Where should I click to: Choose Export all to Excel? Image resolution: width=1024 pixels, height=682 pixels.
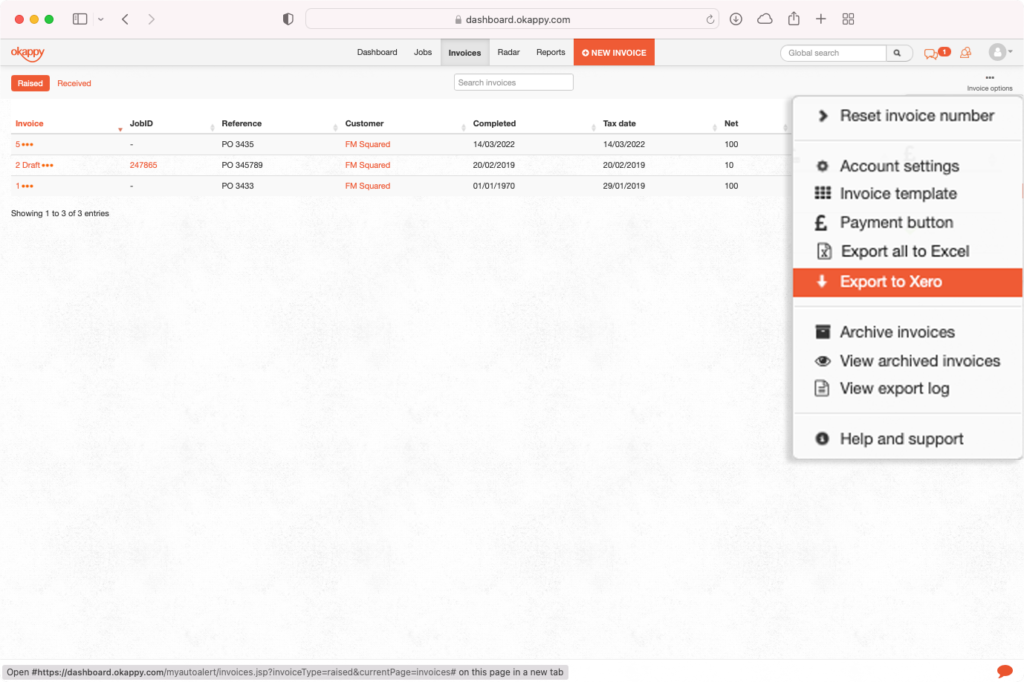(x=904, y=251)
